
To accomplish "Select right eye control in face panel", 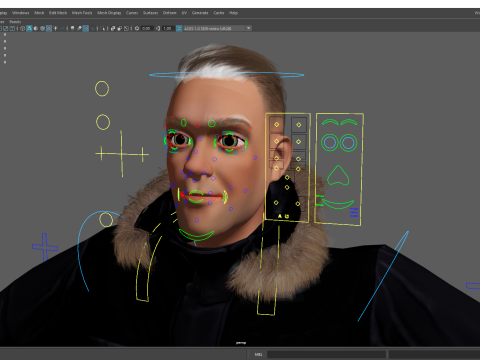I will point(348,143).
